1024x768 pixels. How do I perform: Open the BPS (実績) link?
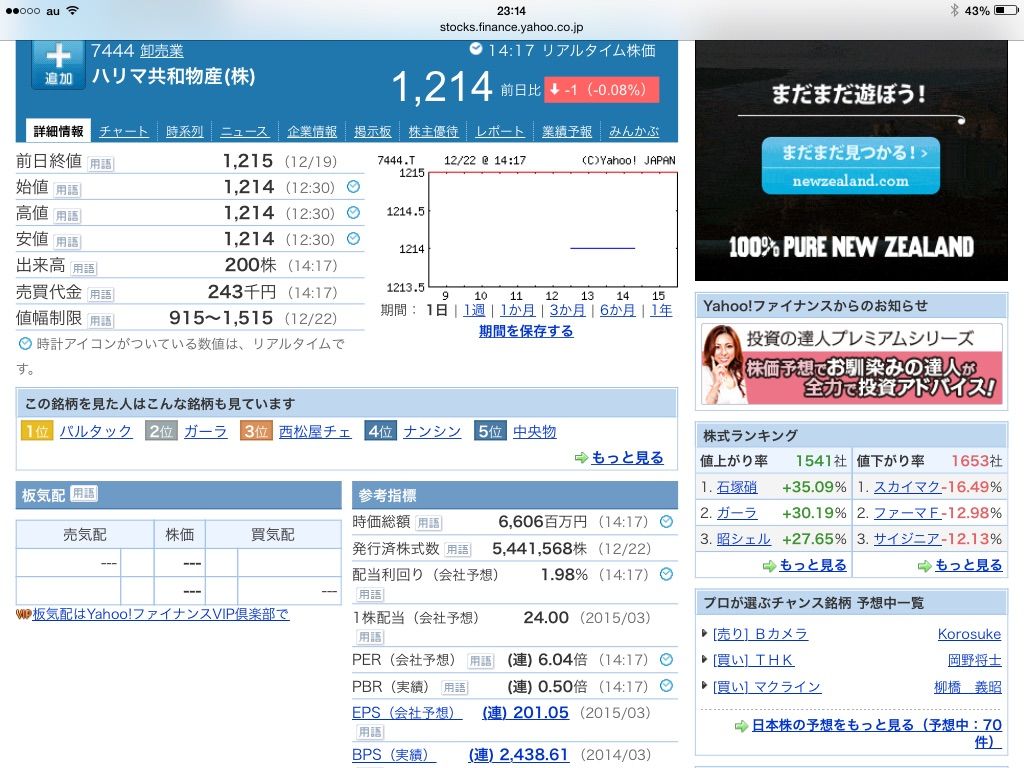pos(394,755)
